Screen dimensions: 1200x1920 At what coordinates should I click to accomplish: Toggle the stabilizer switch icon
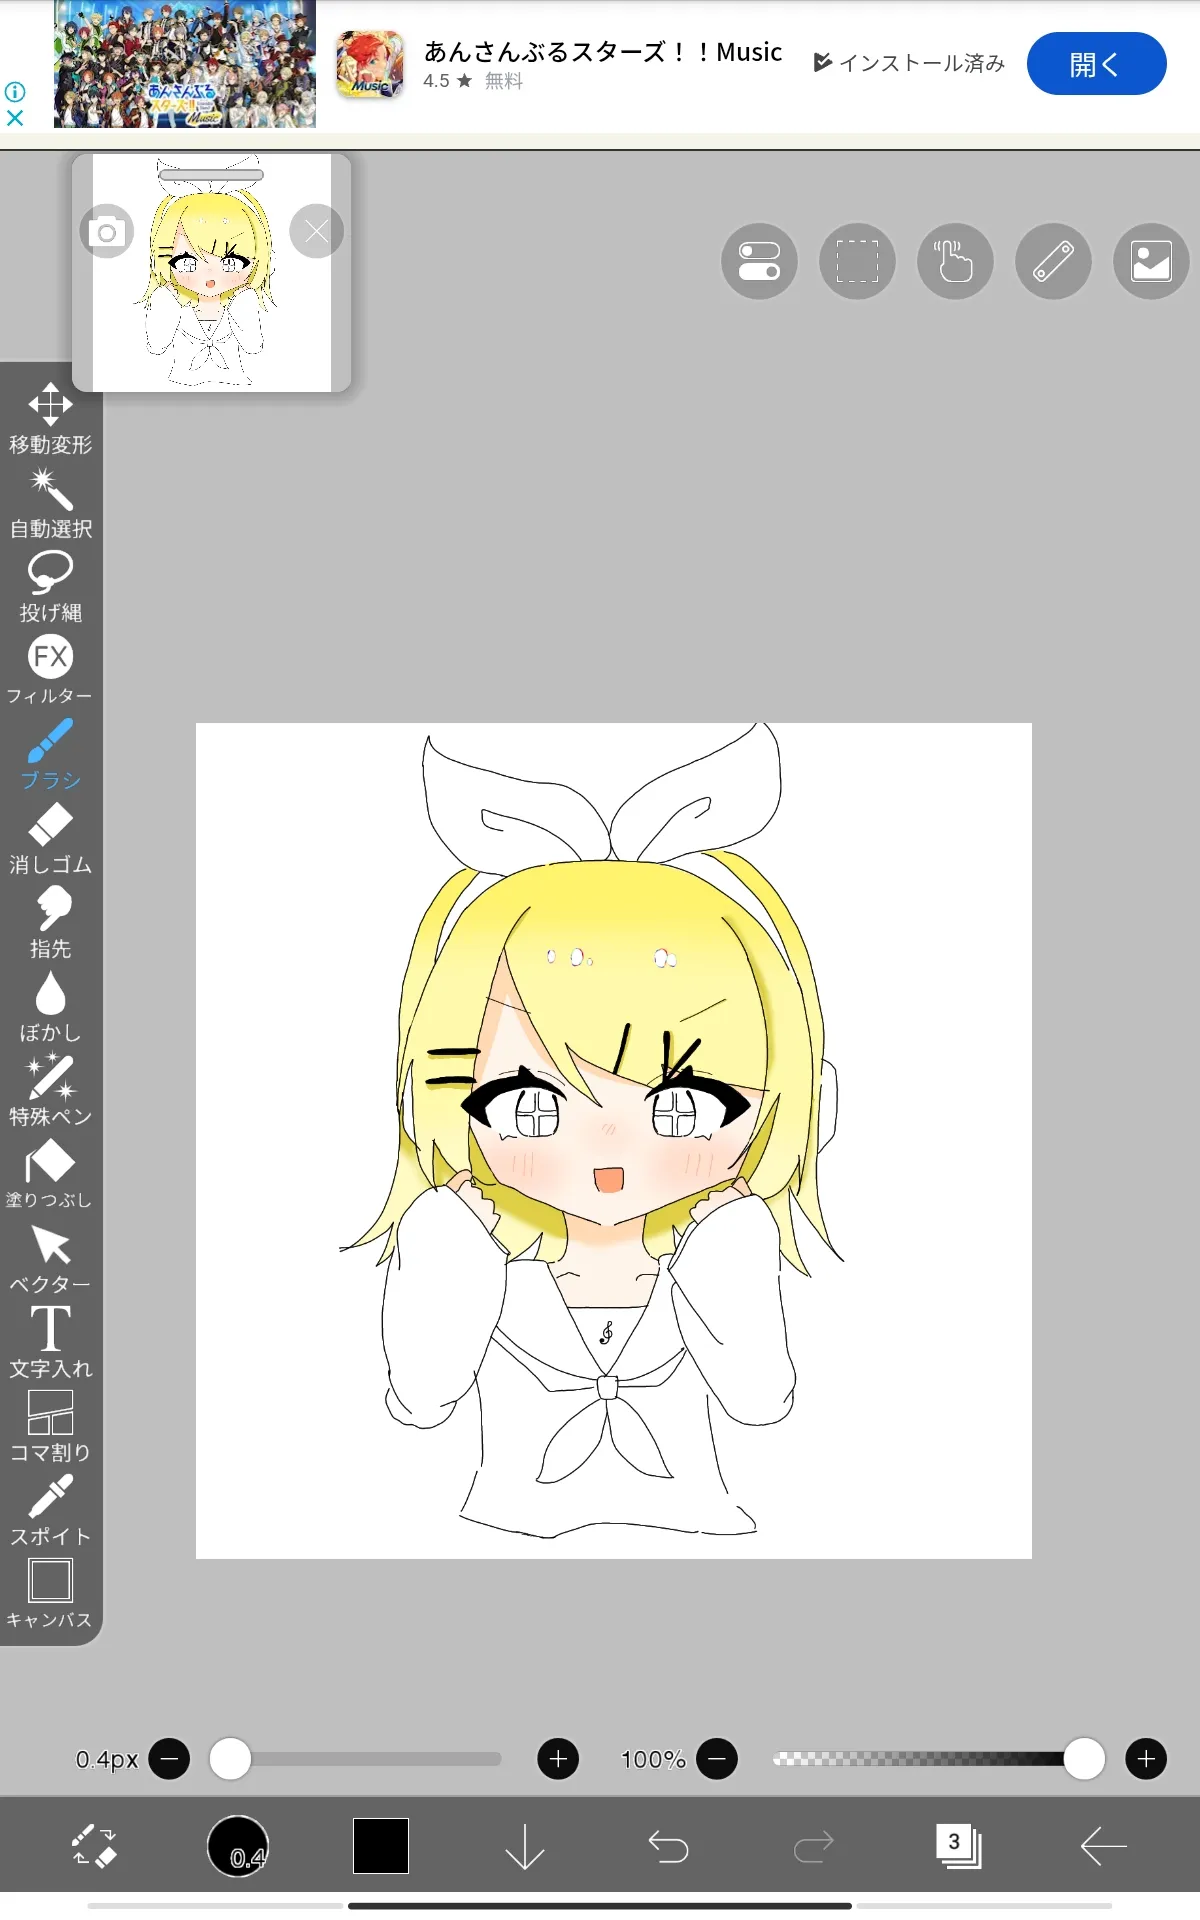click(x=759, y=261)
